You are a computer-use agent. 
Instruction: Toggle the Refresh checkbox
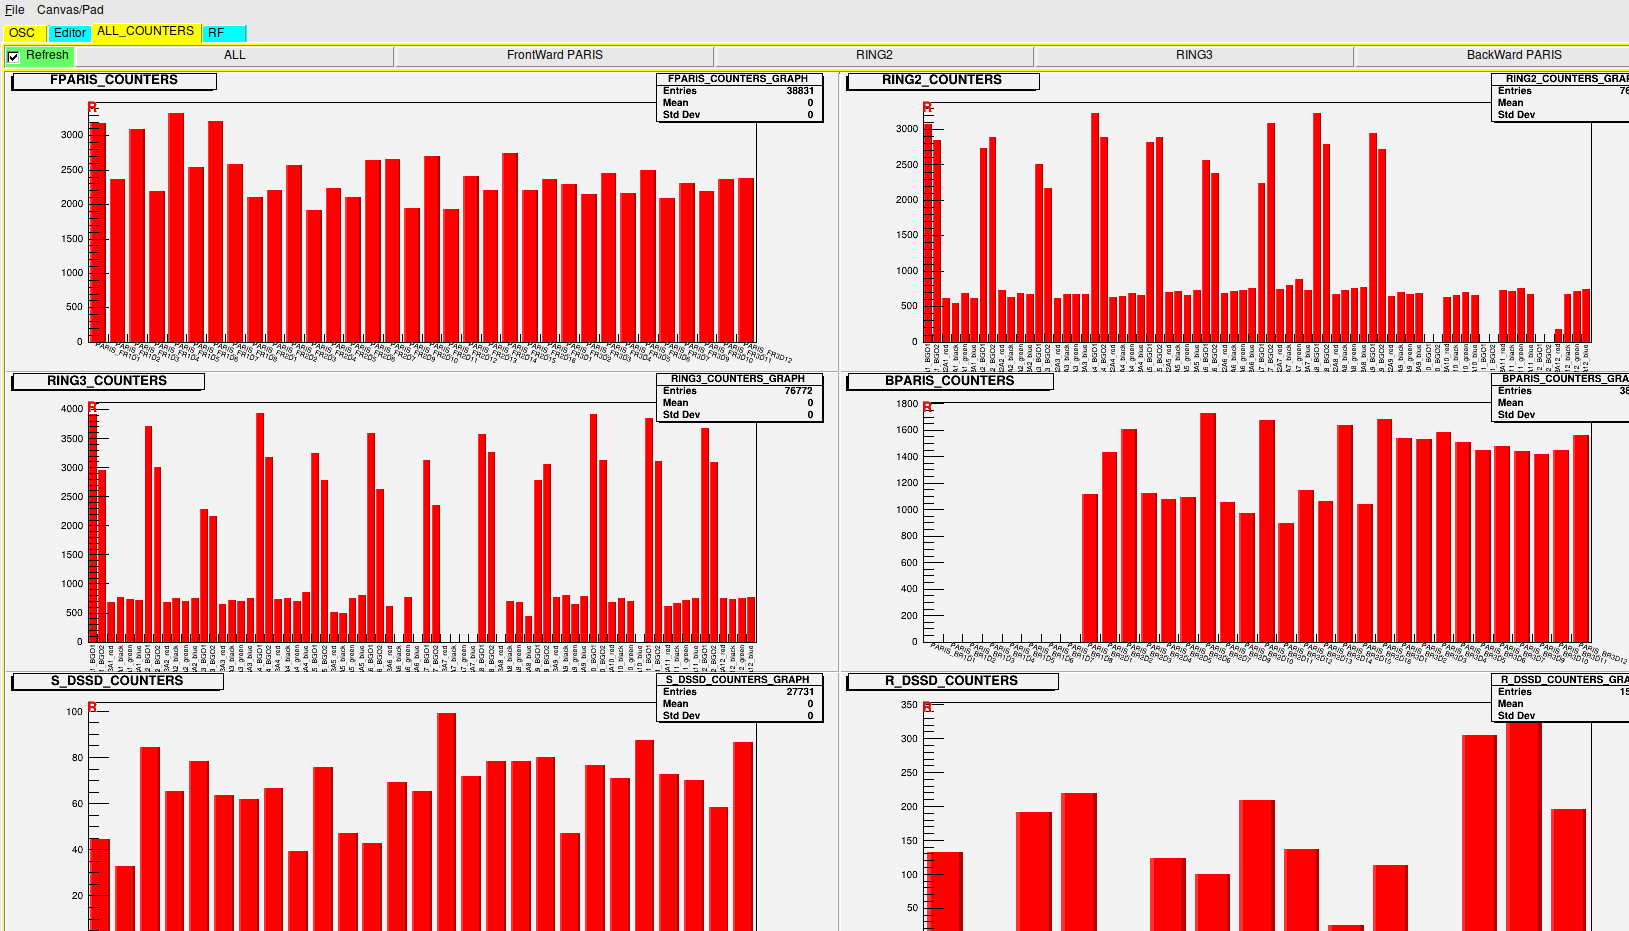pos(13,57)
